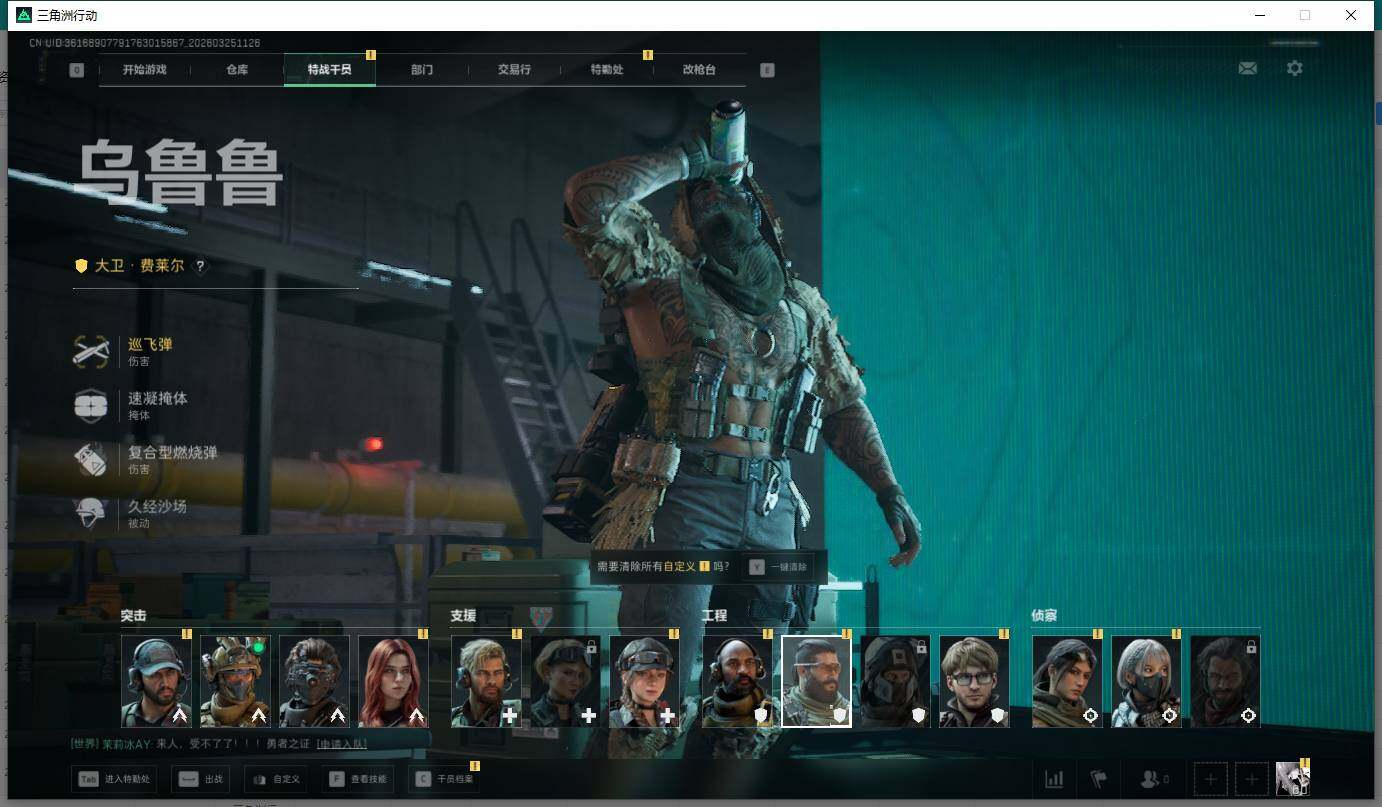The height and width of the screenshot is (807, 1382).
Task: Select the 突击 operator with night-vision goggles
Action: point(314,681)
